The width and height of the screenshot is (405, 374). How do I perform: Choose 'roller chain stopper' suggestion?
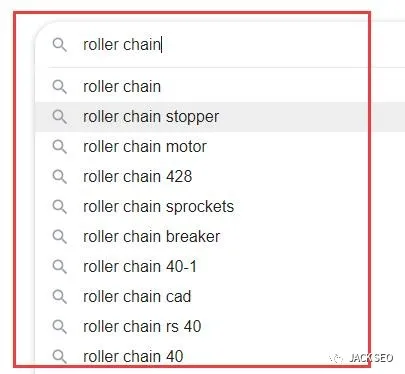(x=220, y=117)
